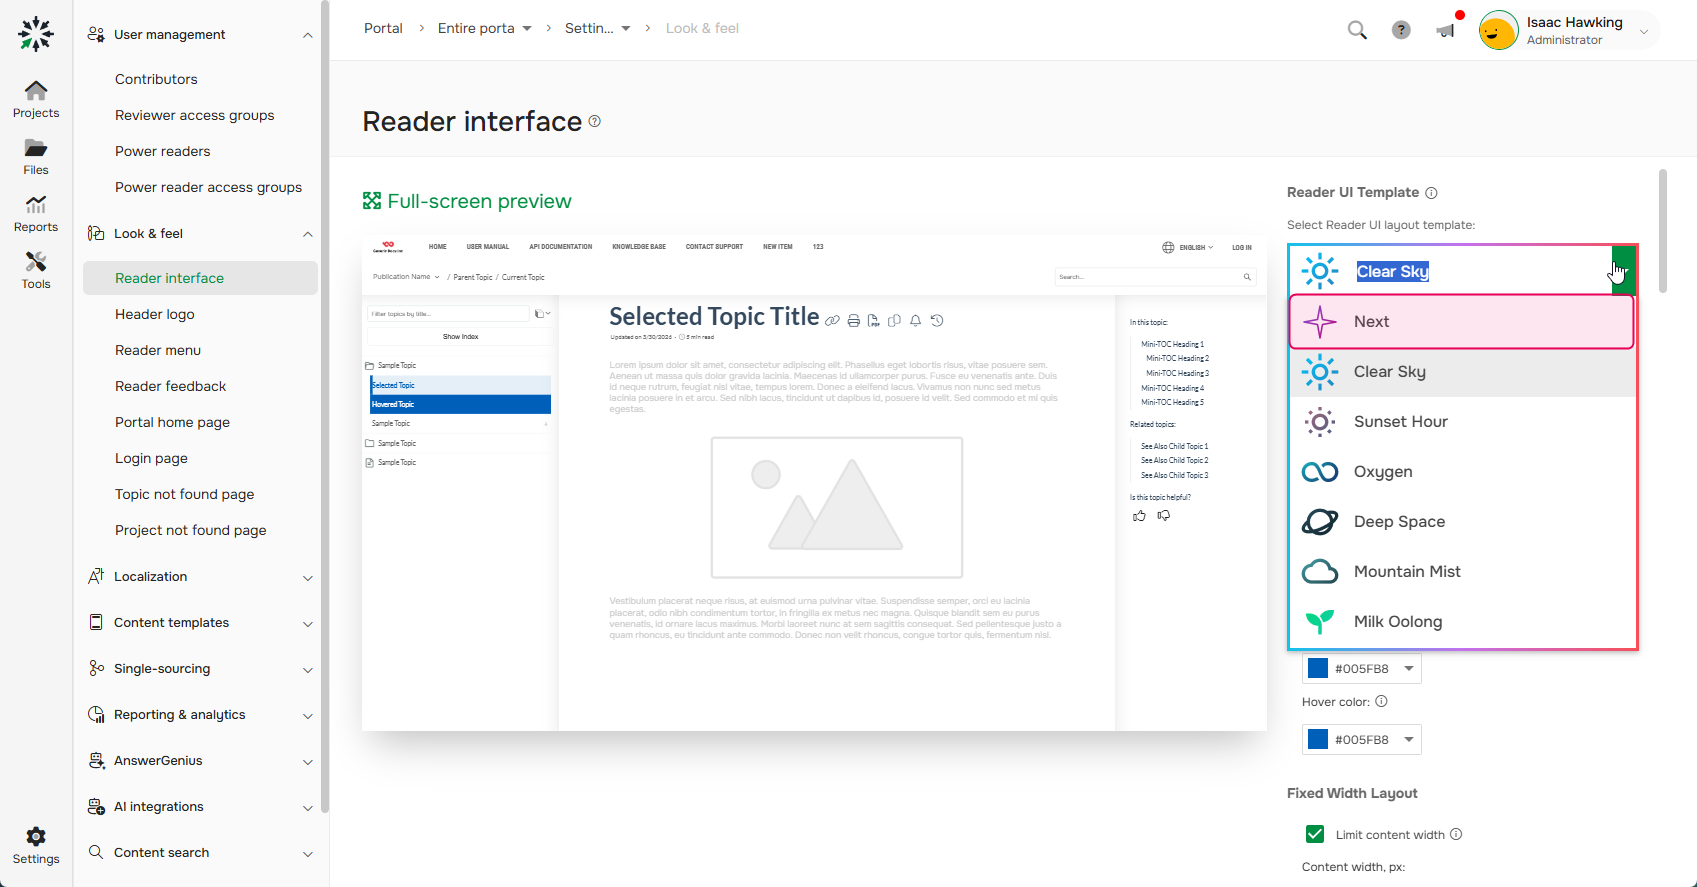
Task: Click the thumbs down icon in preview
Action: click(x=1164, y=516)
